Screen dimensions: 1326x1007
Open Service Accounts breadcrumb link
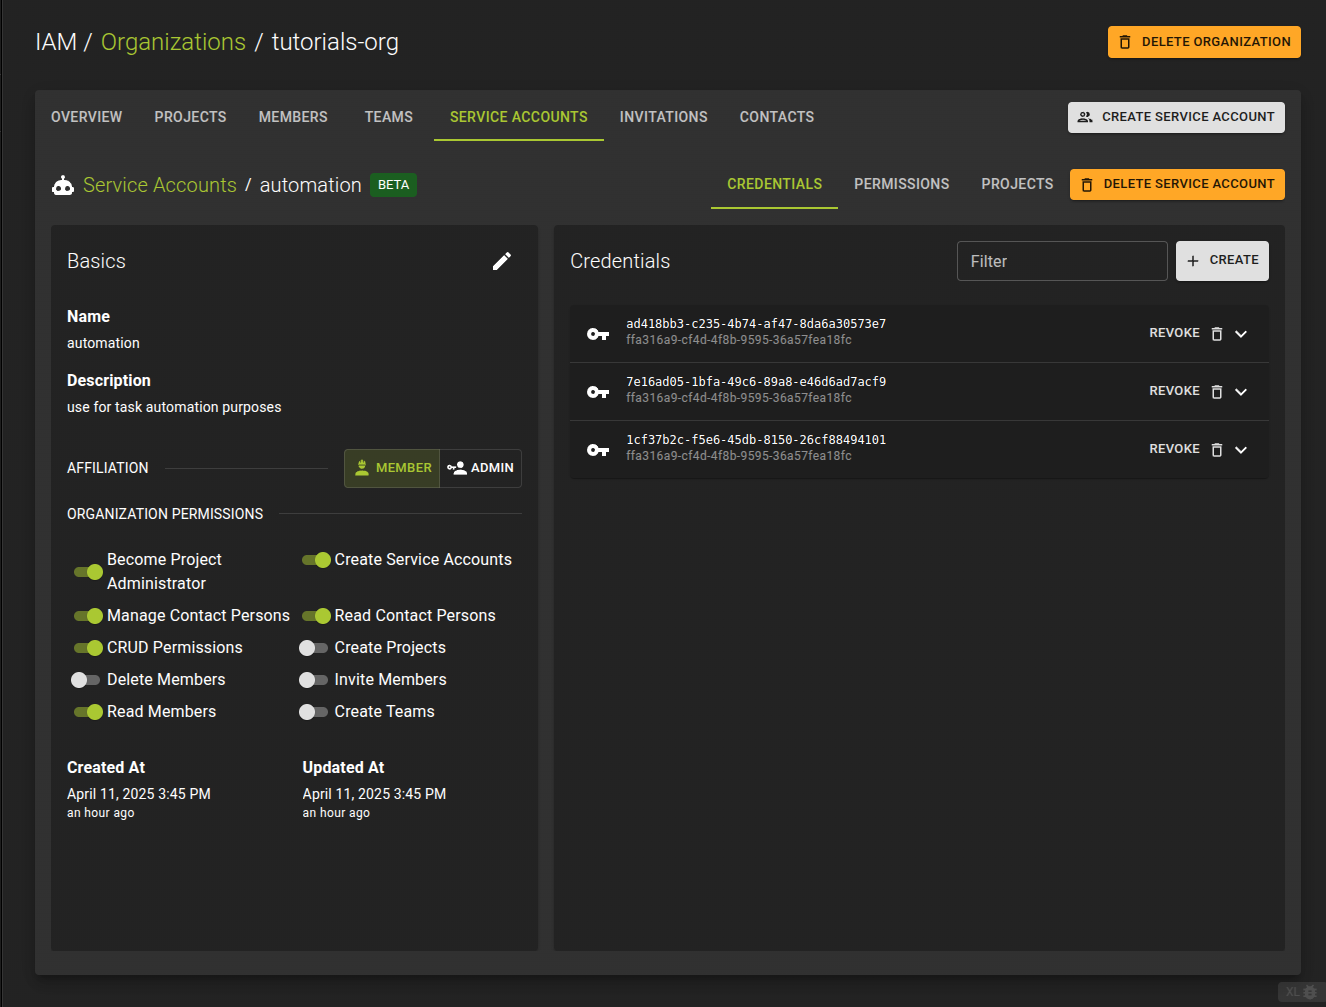pyautogui.click(x=160, y=185)
